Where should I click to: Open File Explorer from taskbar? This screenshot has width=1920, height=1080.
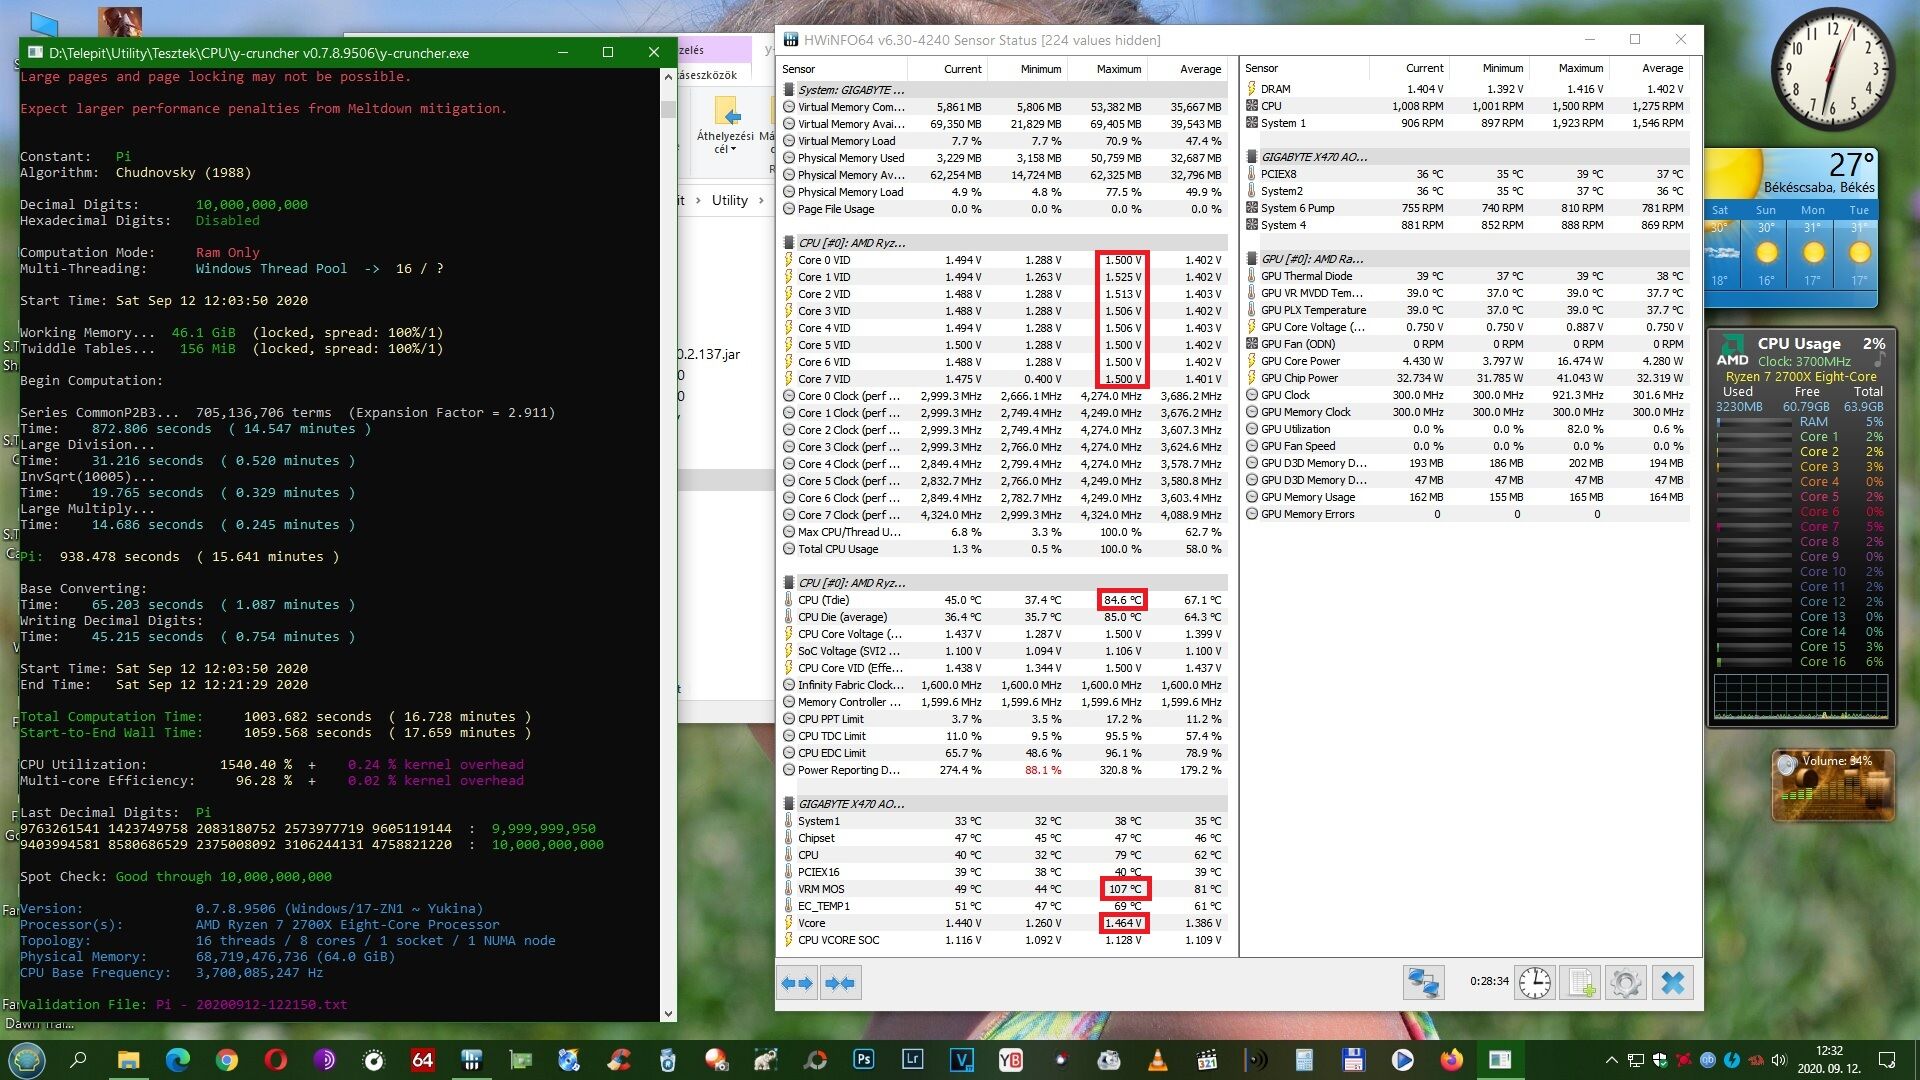pos(129,1060)
